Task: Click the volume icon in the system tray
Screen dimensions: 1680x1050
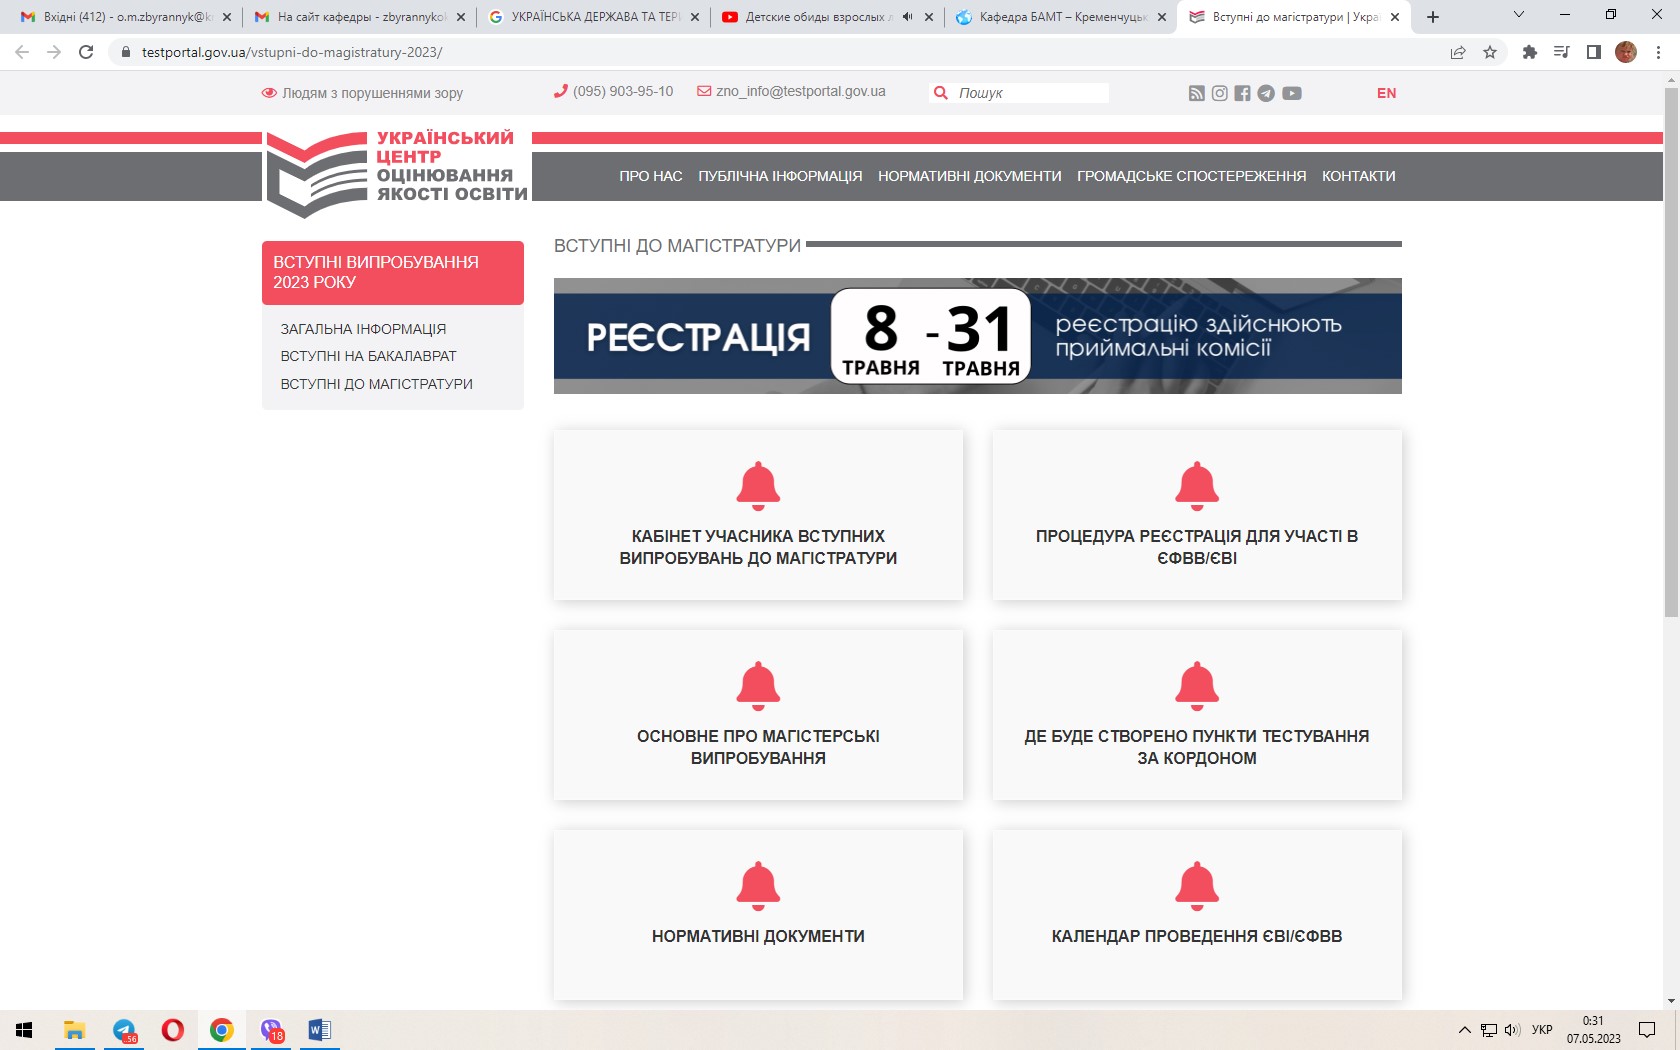Action: pyautogui.click(x=1512, y=1030)
